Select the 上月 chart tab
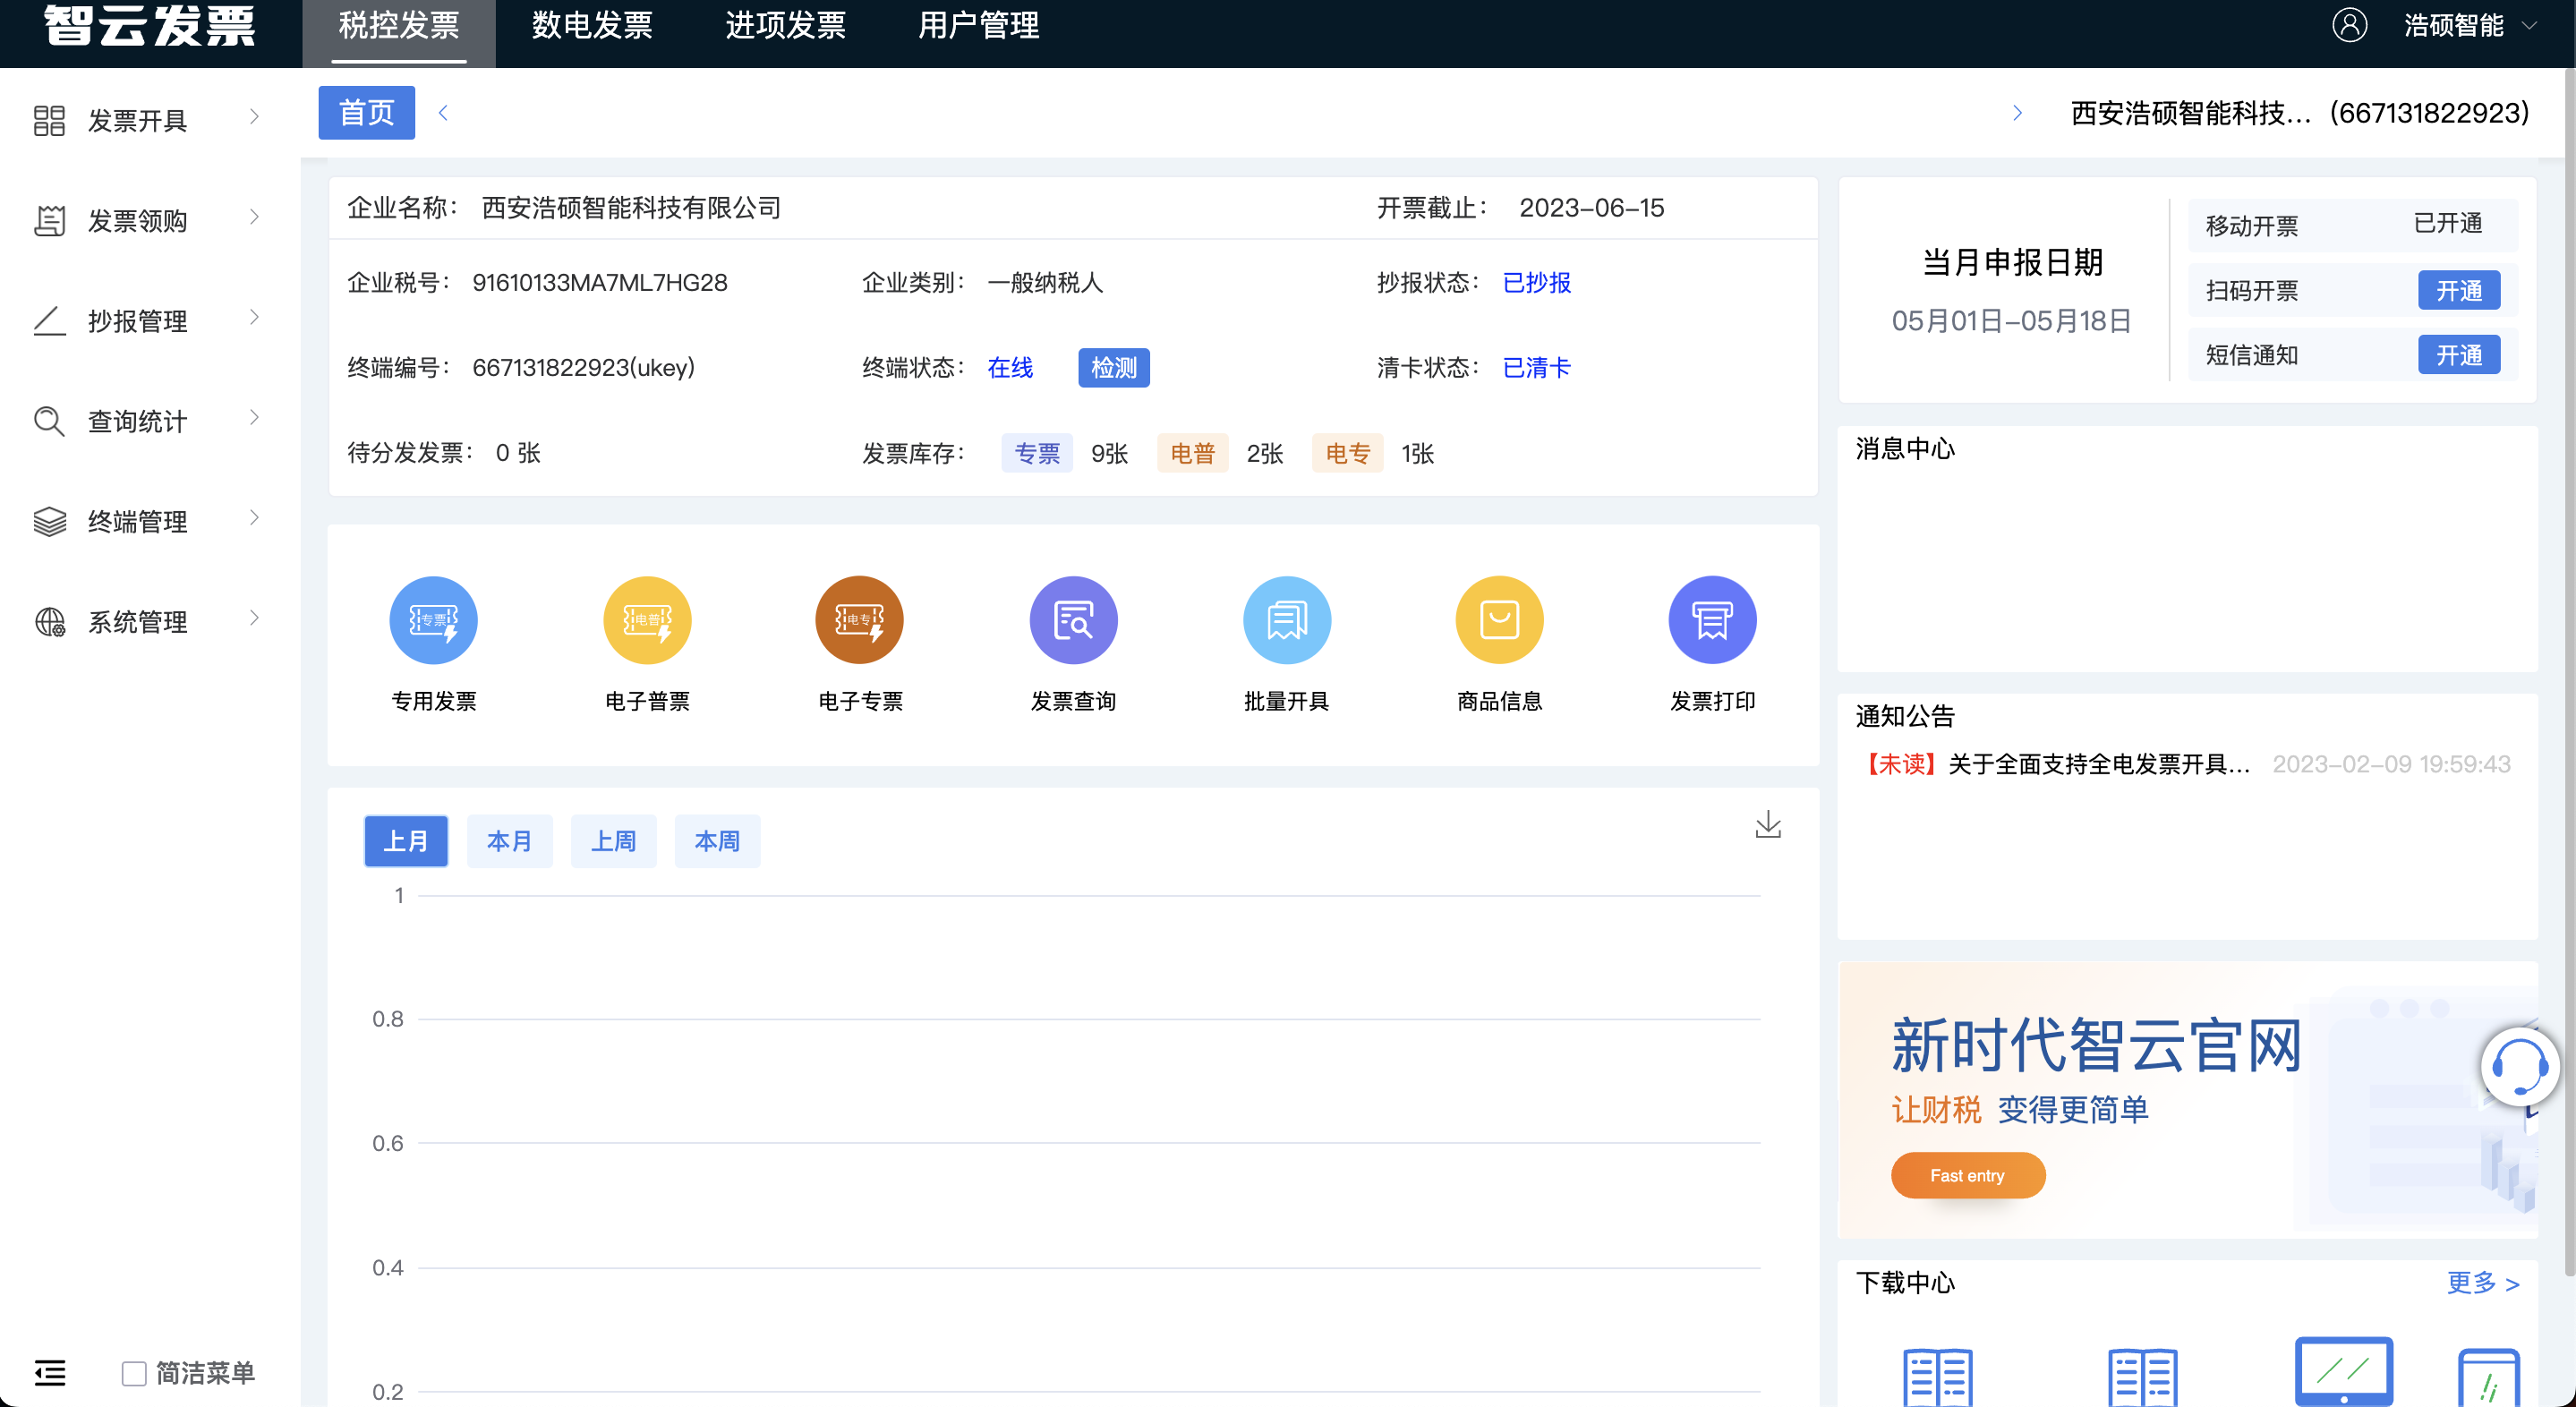This screenshot has width=2576, height=1407. tap(406, 841)
